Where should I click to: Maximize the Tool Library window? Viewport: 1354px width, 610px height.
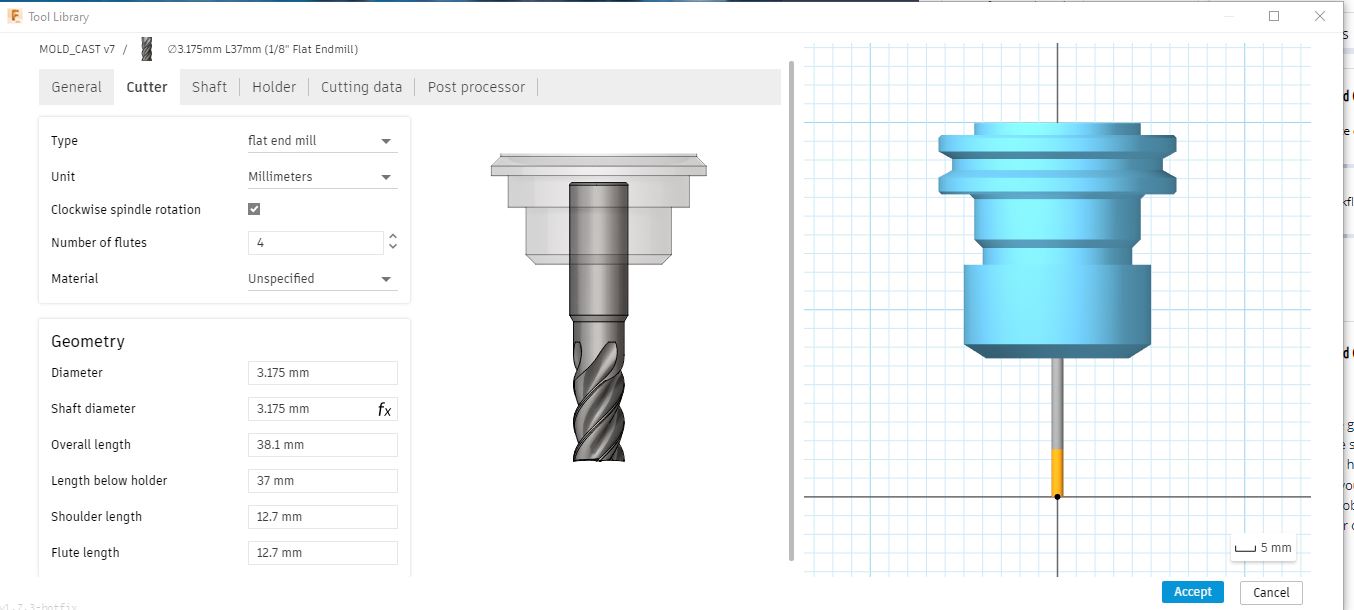coord(1274,16)
